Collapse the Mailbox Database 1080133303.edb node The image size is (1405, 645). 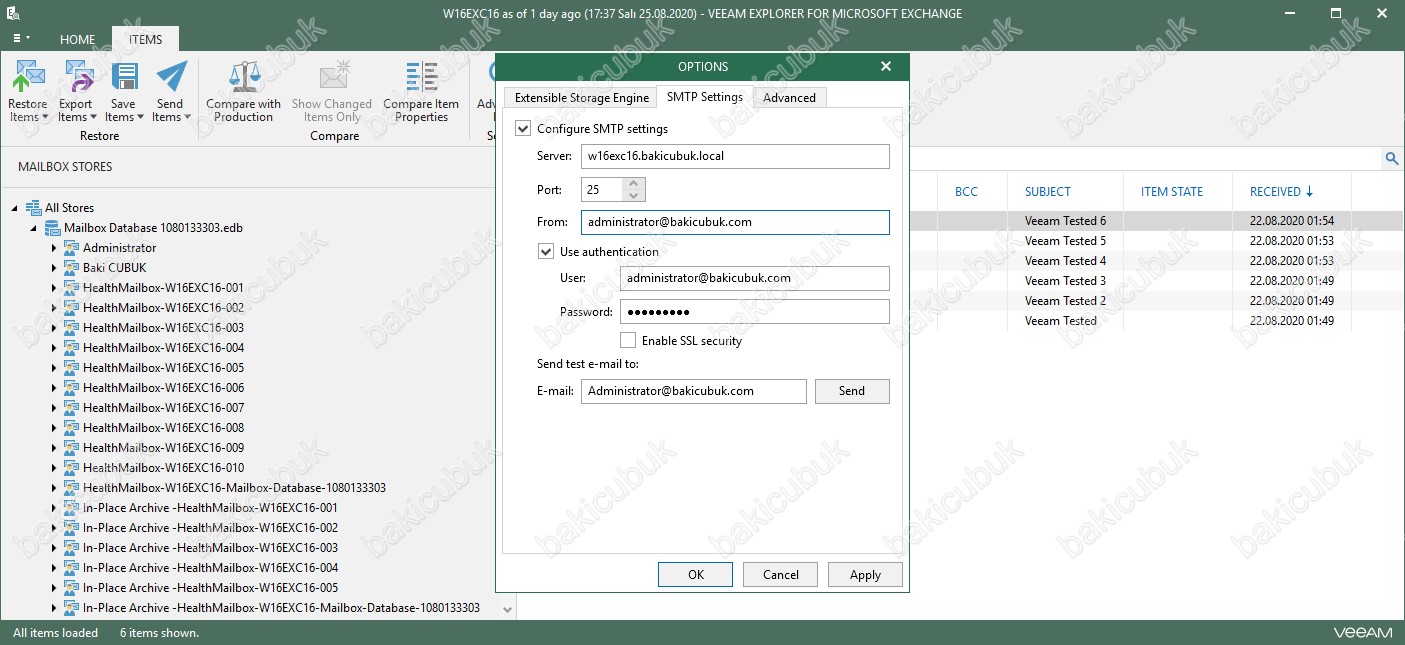34,228
